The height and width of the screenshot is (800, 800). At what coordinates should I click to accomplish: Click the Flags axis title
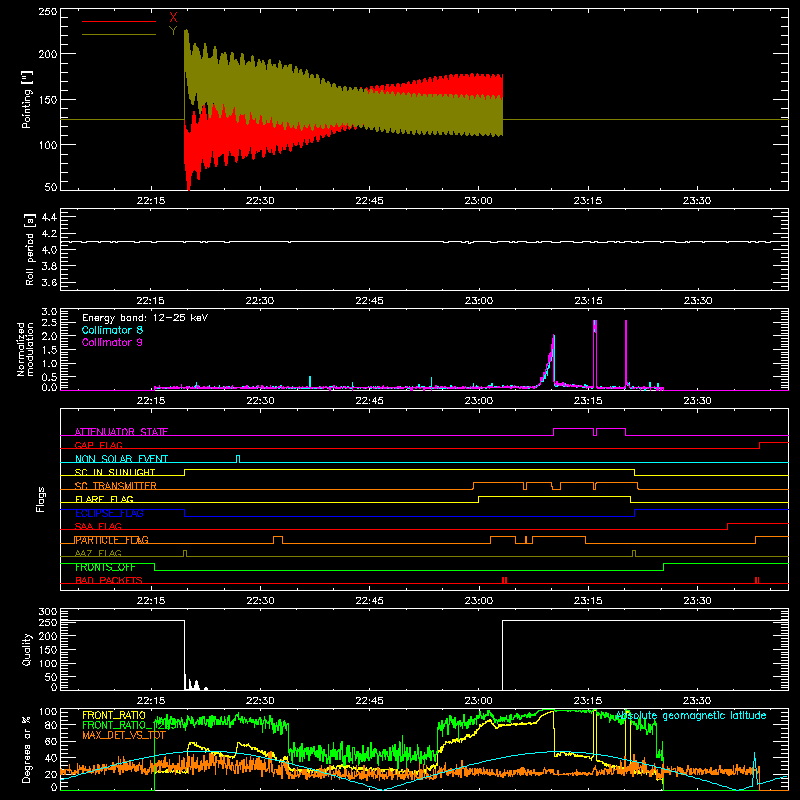(x=41, y=499)
